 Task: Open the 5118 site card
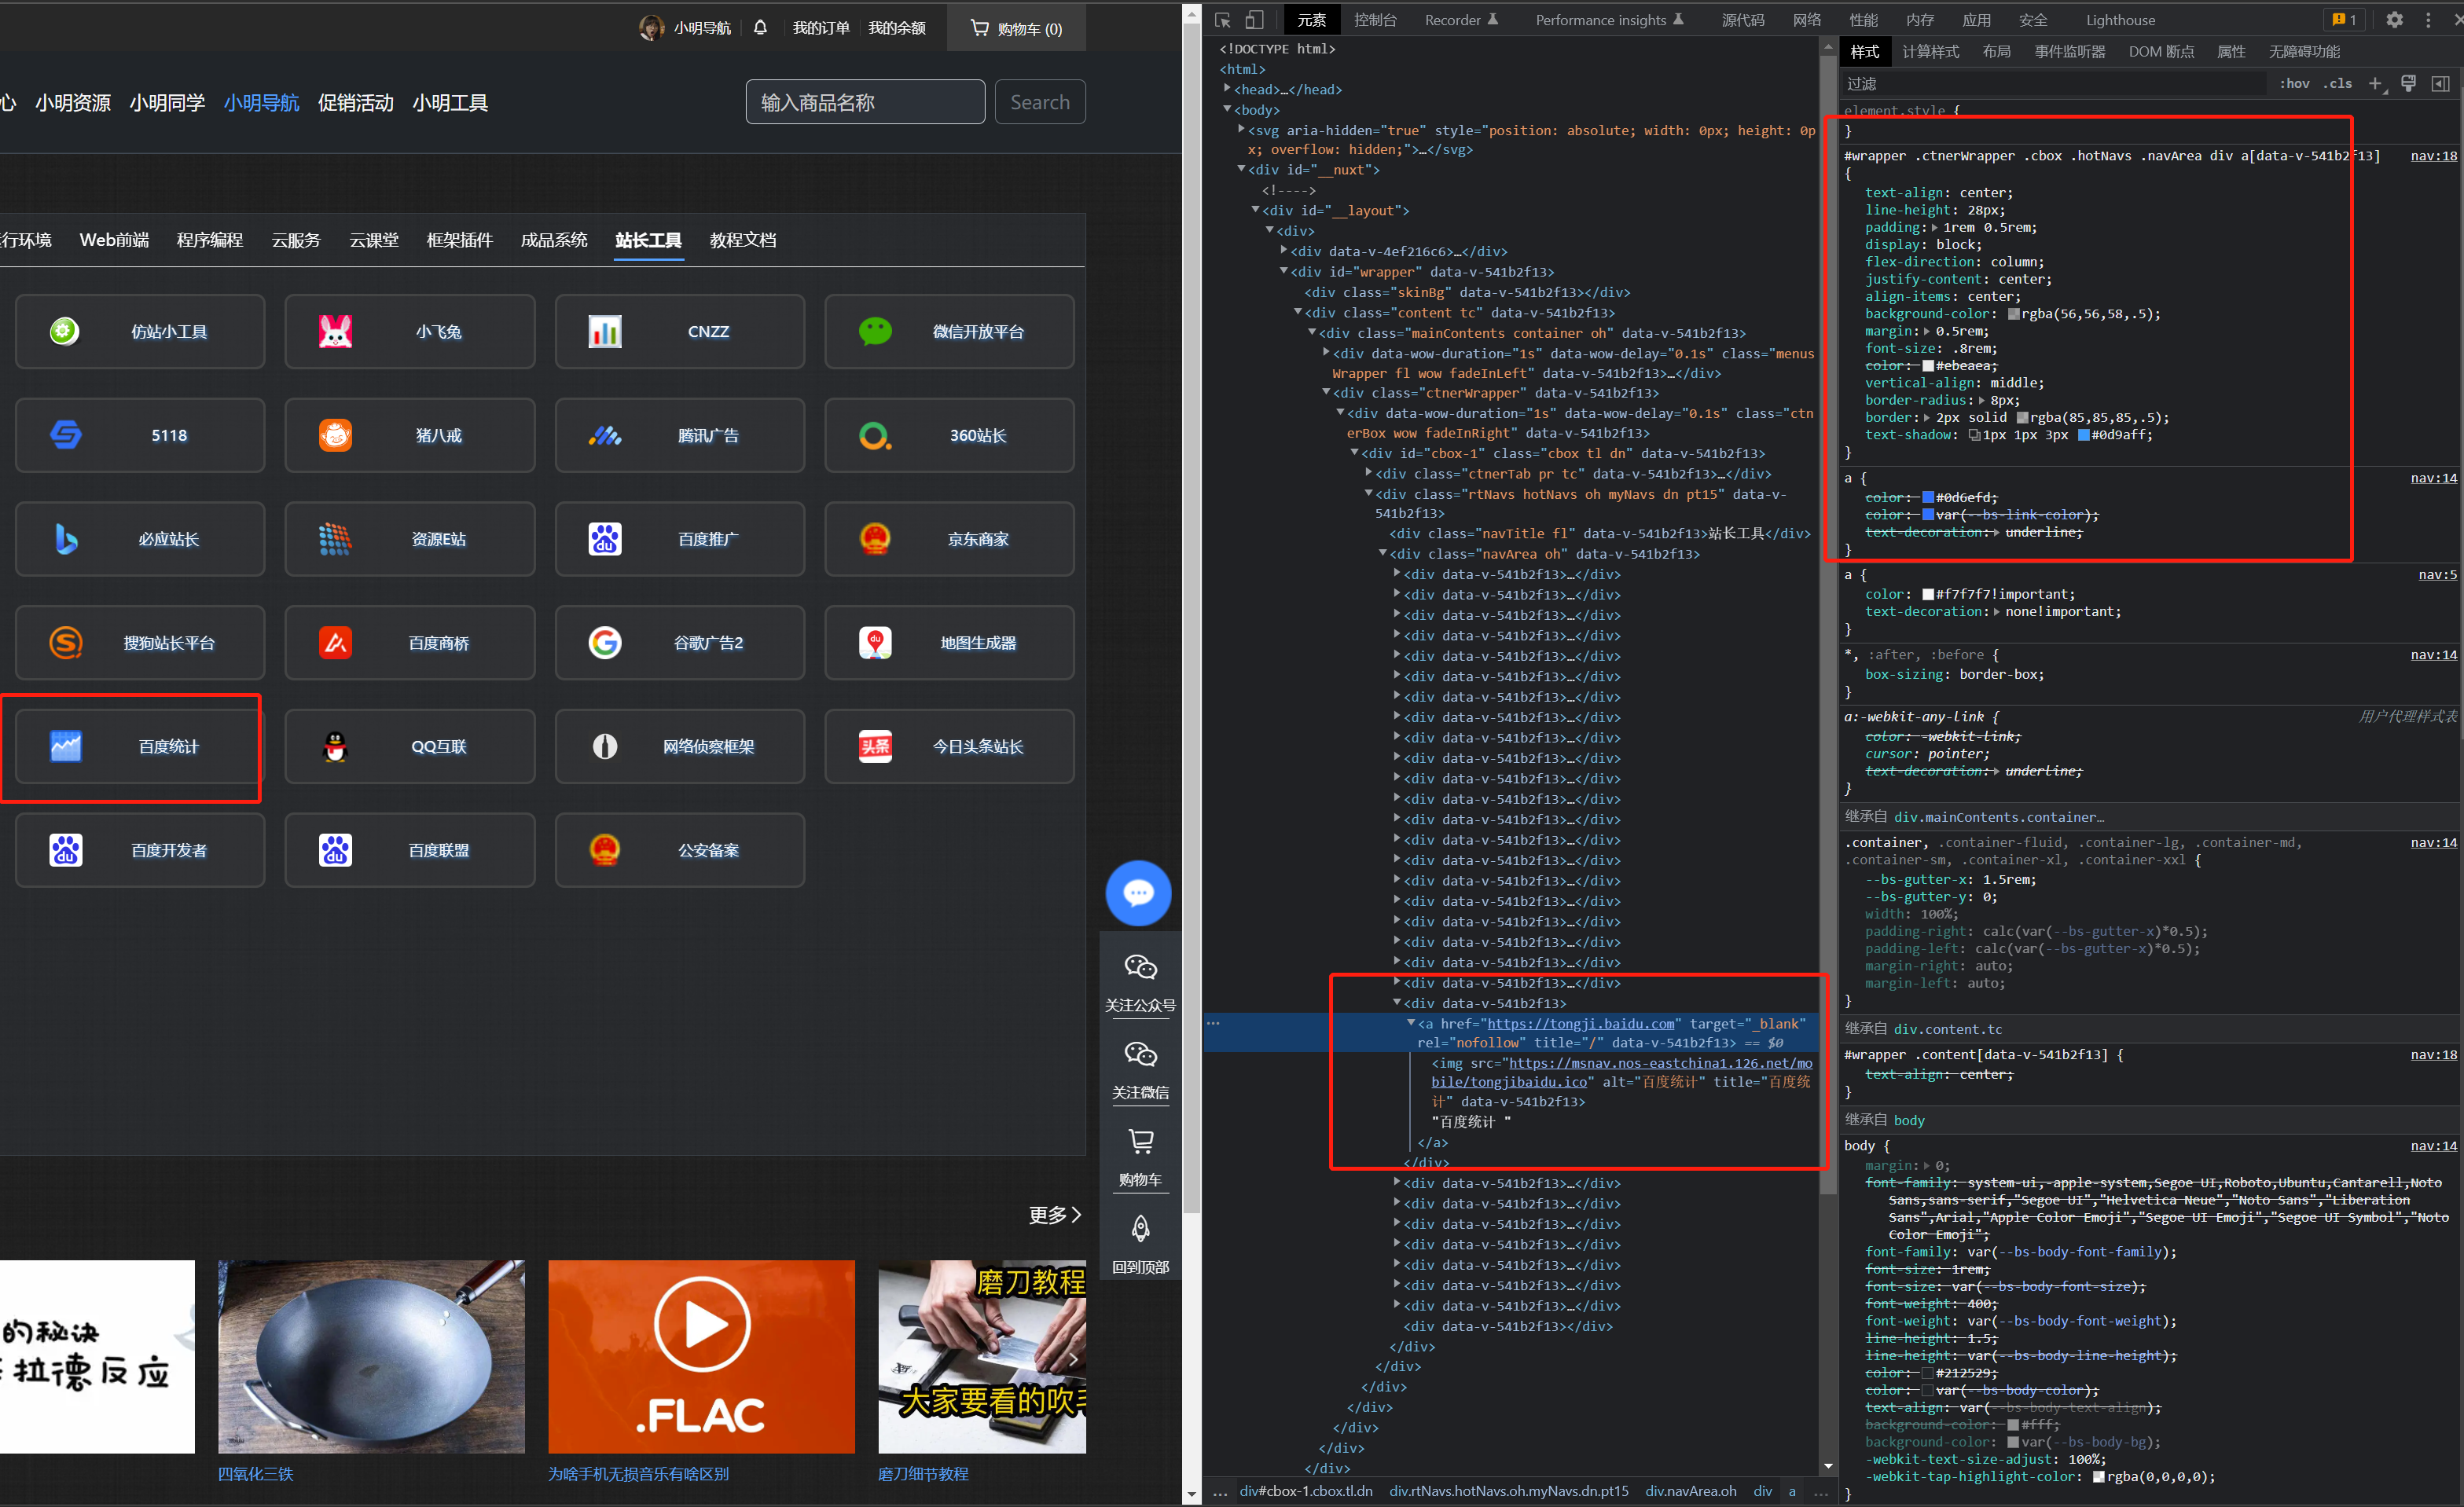(x=140, y=435)
